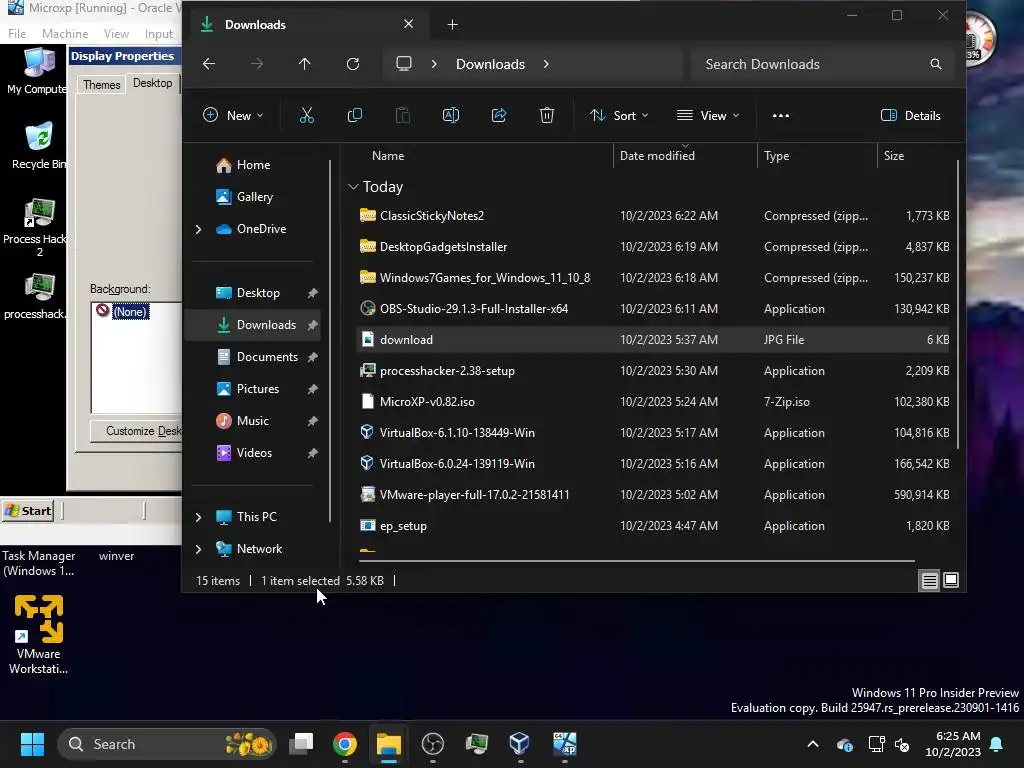Click the taskbar Search box
Image resolution: width=1024 pixels, height=768 pixels.
tap(167, 744)
